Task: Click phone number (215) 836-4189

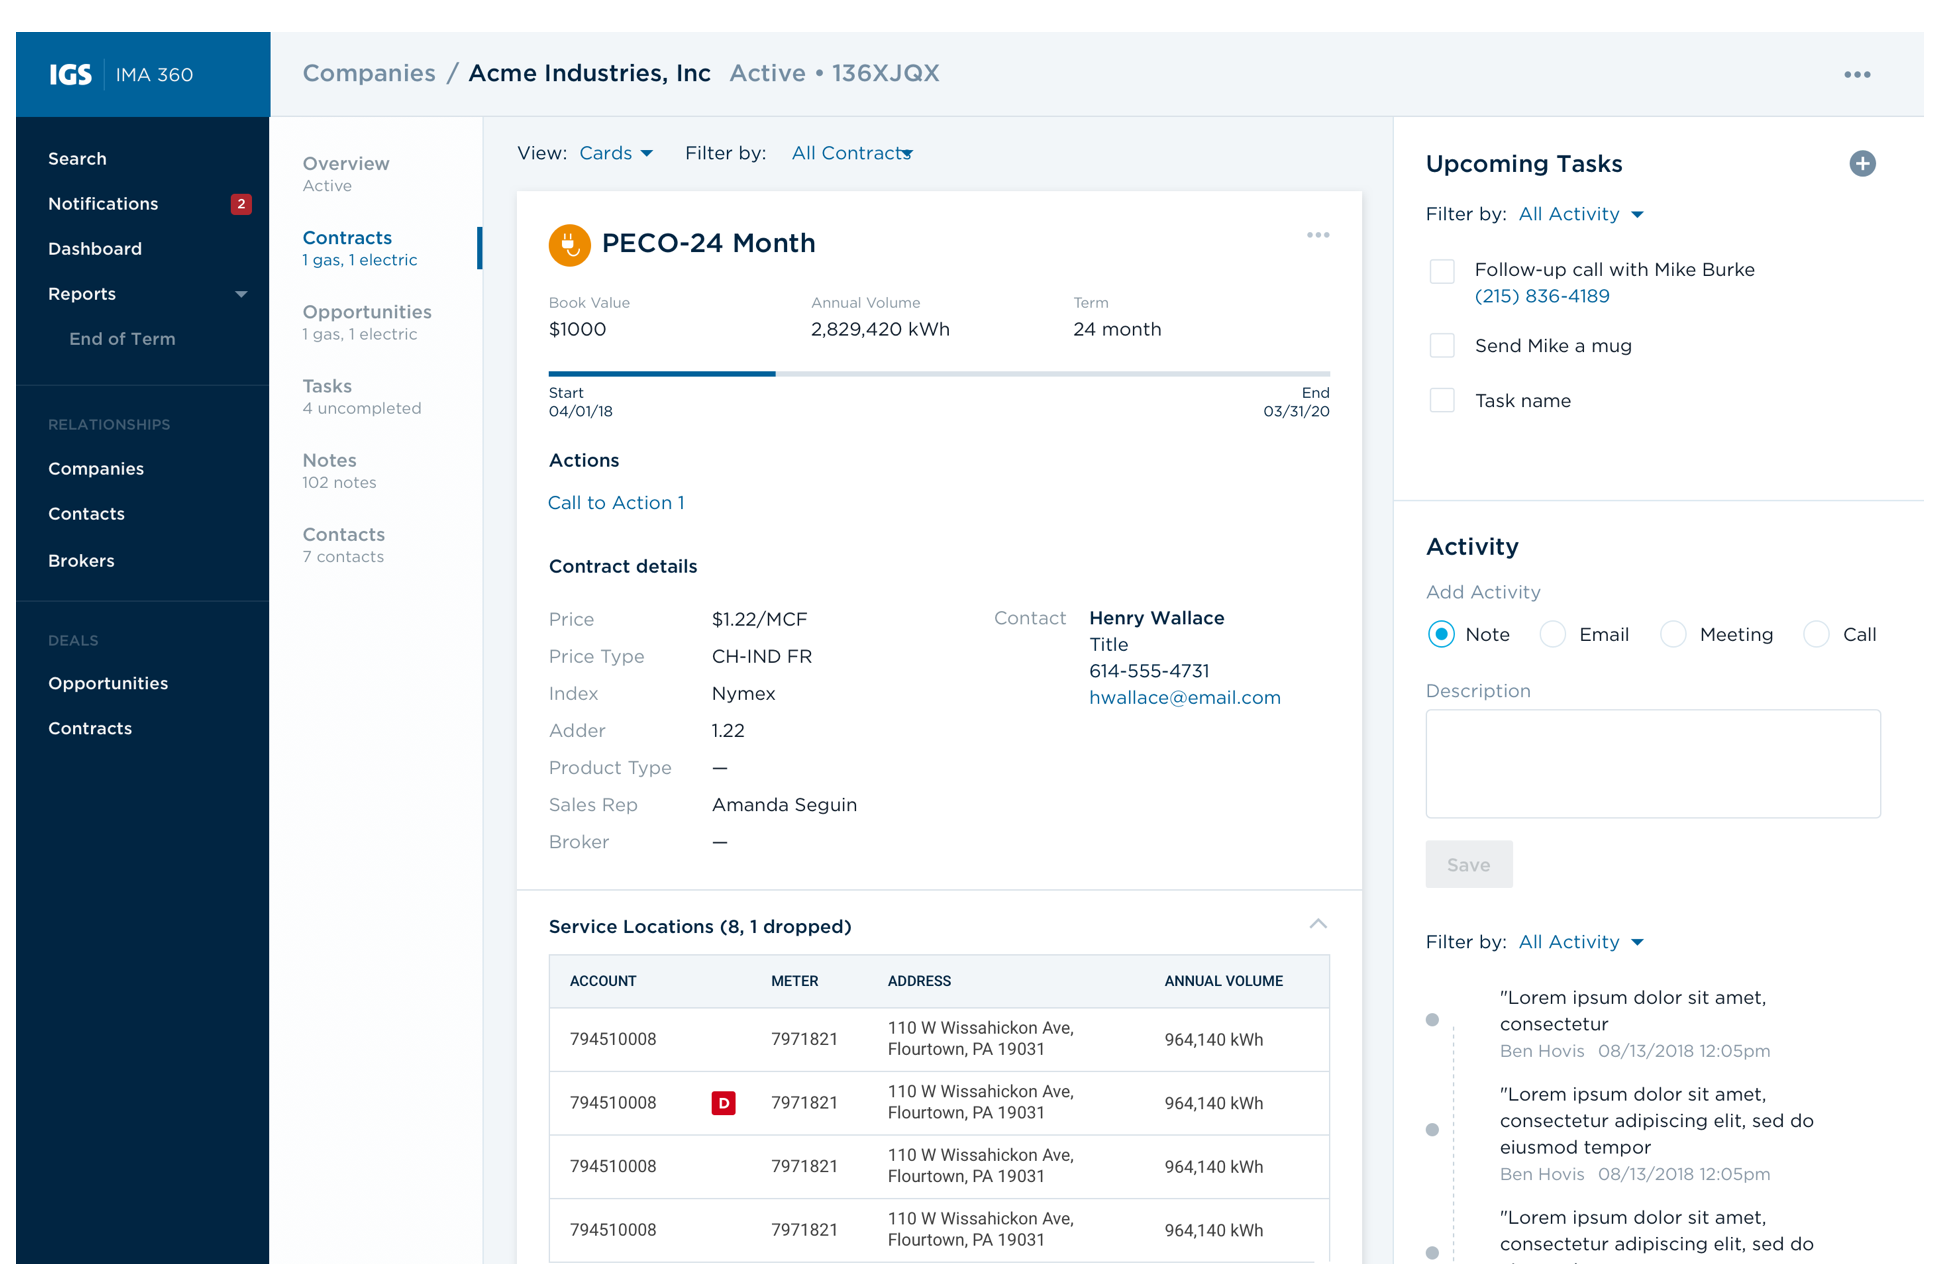Action: point(1542,296)
